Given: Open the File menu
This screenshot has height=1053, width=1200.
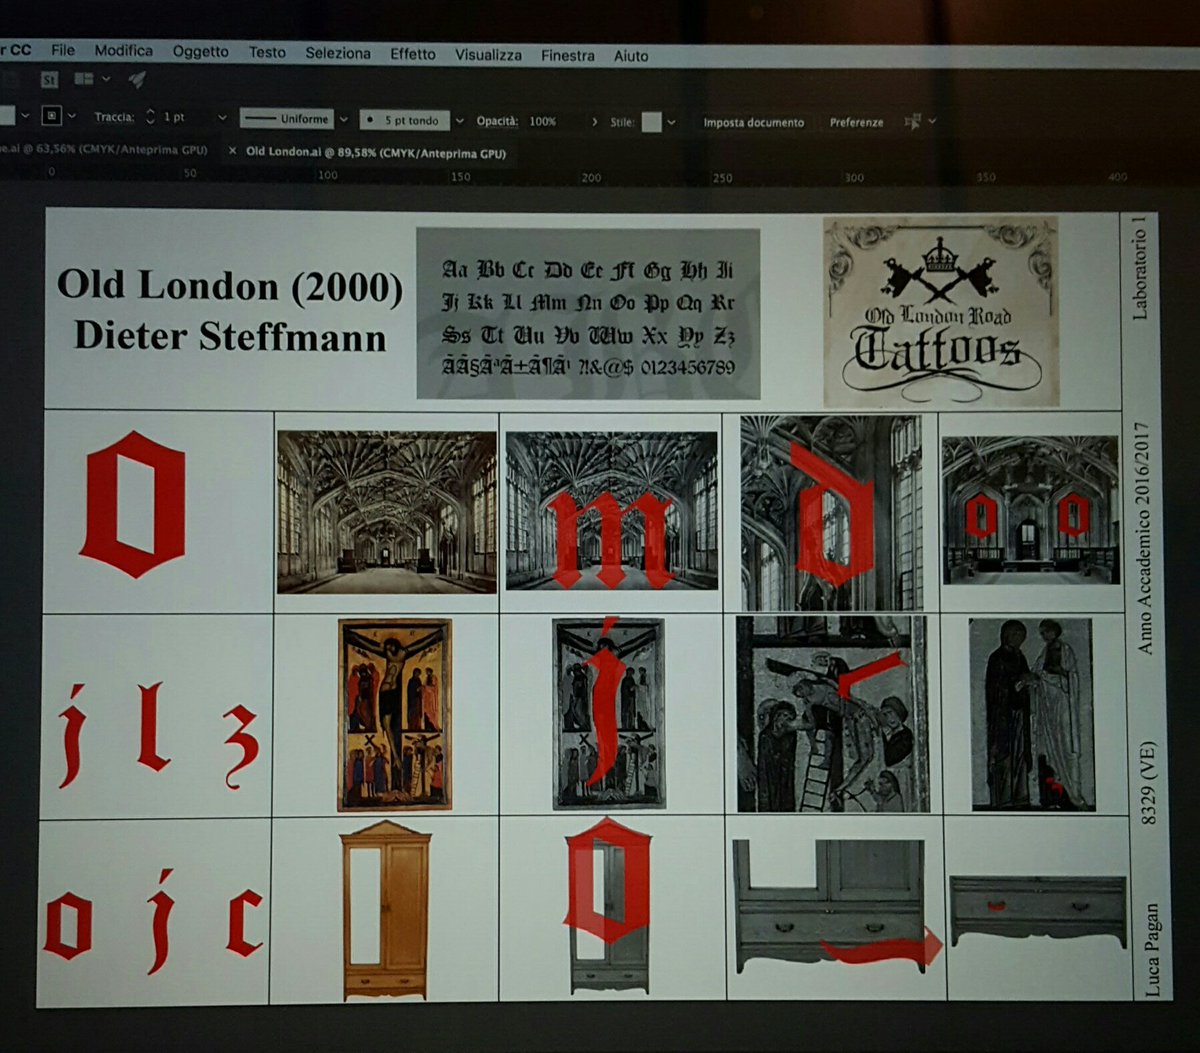Looking at the screenshot, I should pyautogui.click(x=63, y=50).
